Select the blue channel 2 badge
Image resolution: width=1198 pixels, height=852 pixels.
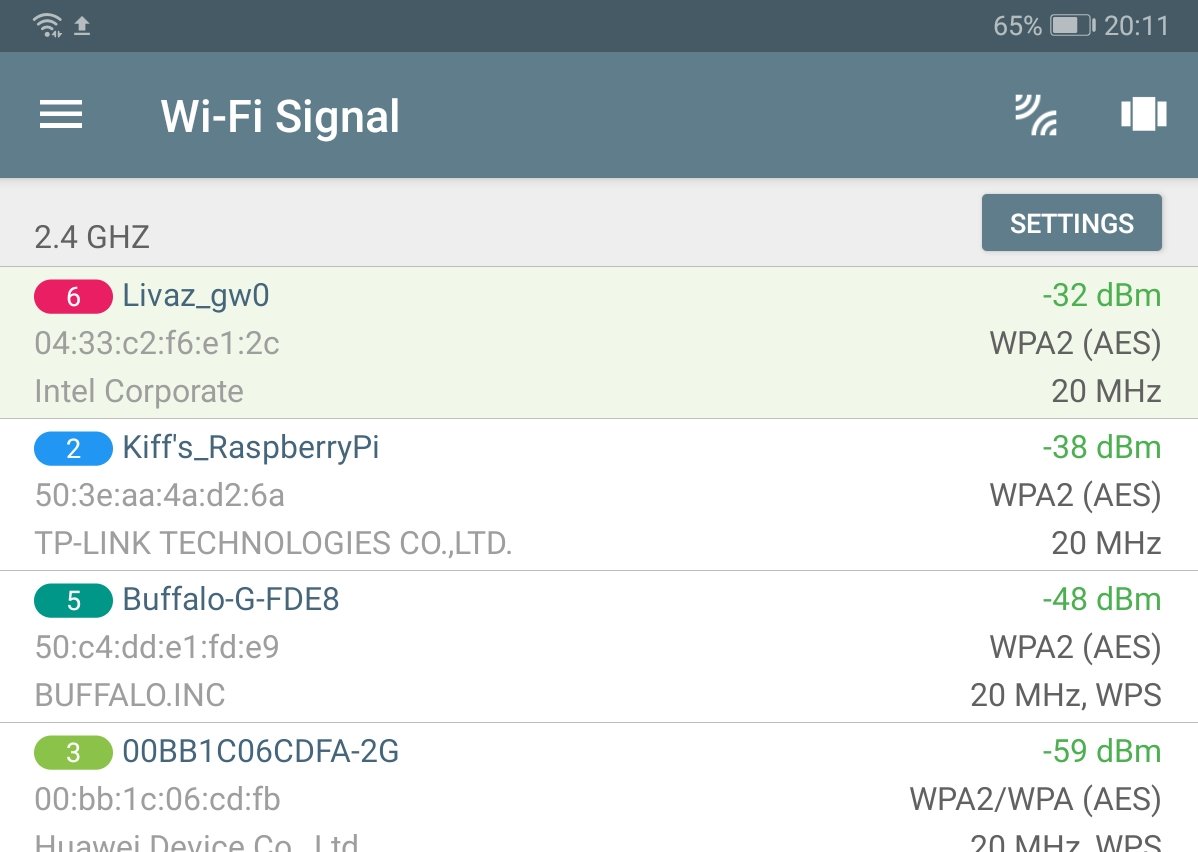pos(73,449)
